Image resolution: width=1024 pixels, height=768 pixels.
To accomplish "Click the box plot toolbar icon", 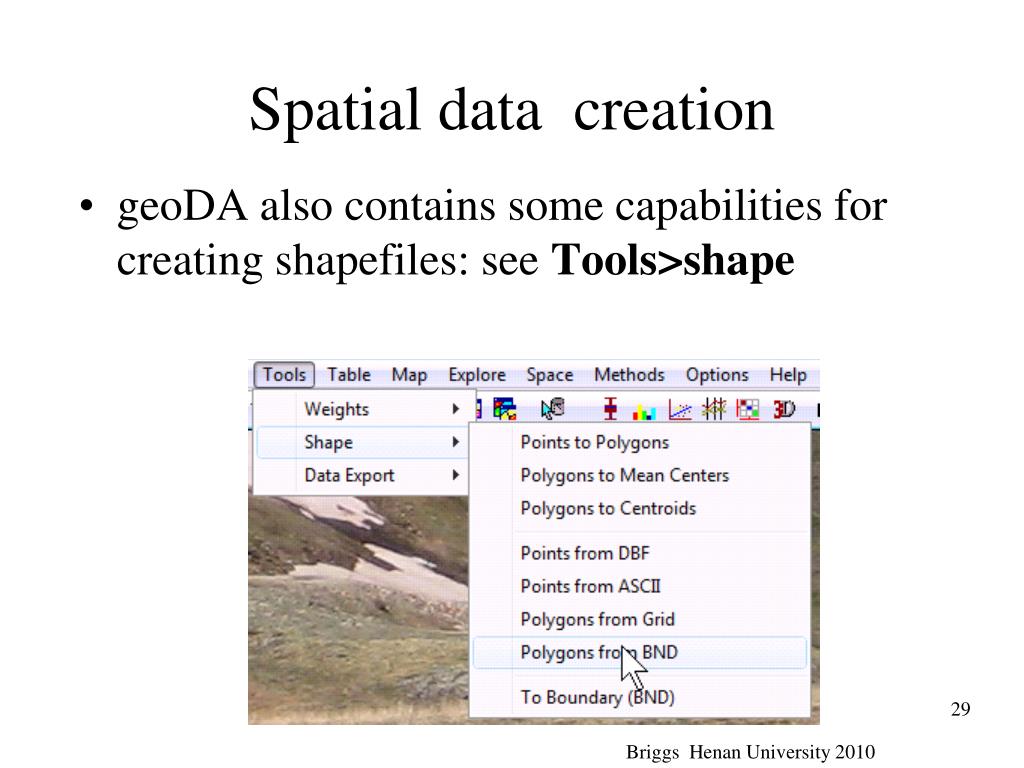I will click(x=610, y=409).
